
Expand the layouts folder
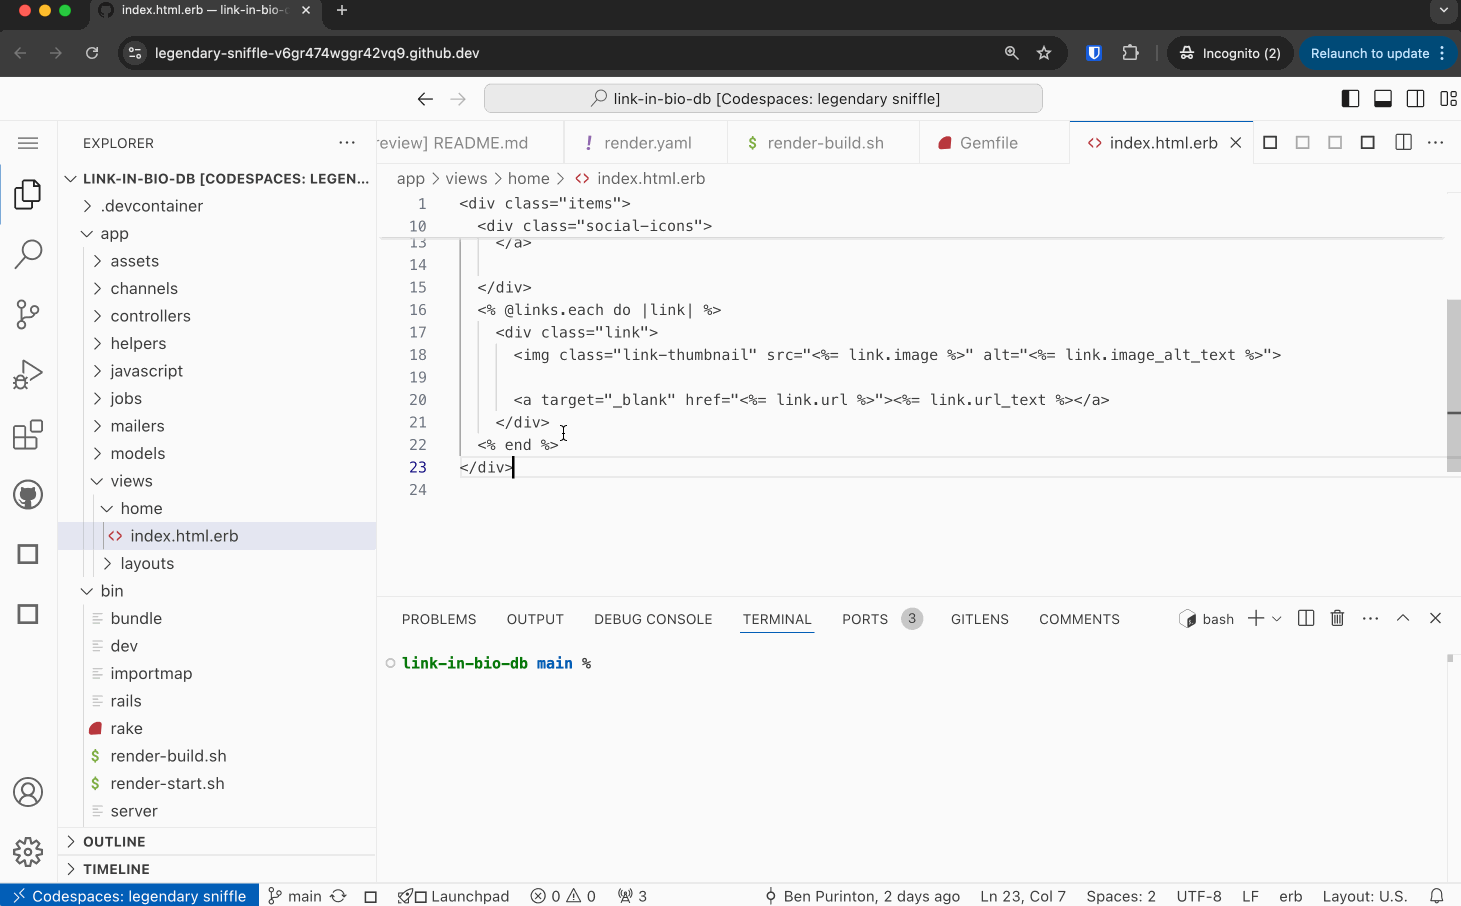217,564
